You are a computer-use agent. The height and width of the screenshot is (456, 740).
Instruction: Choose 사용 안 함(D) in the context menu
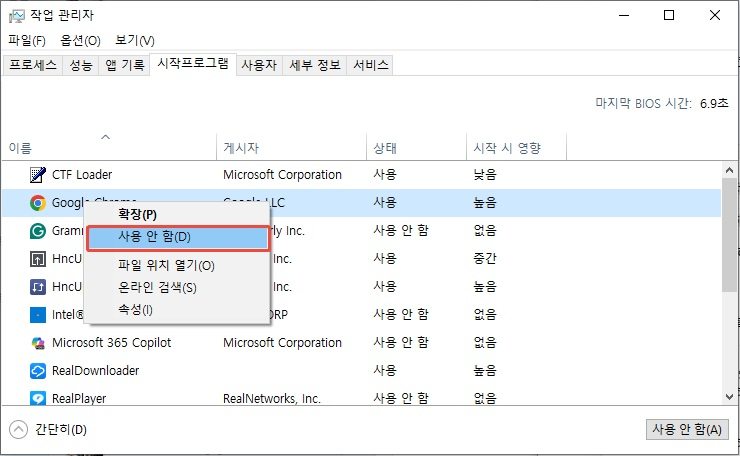coord(178,237)
